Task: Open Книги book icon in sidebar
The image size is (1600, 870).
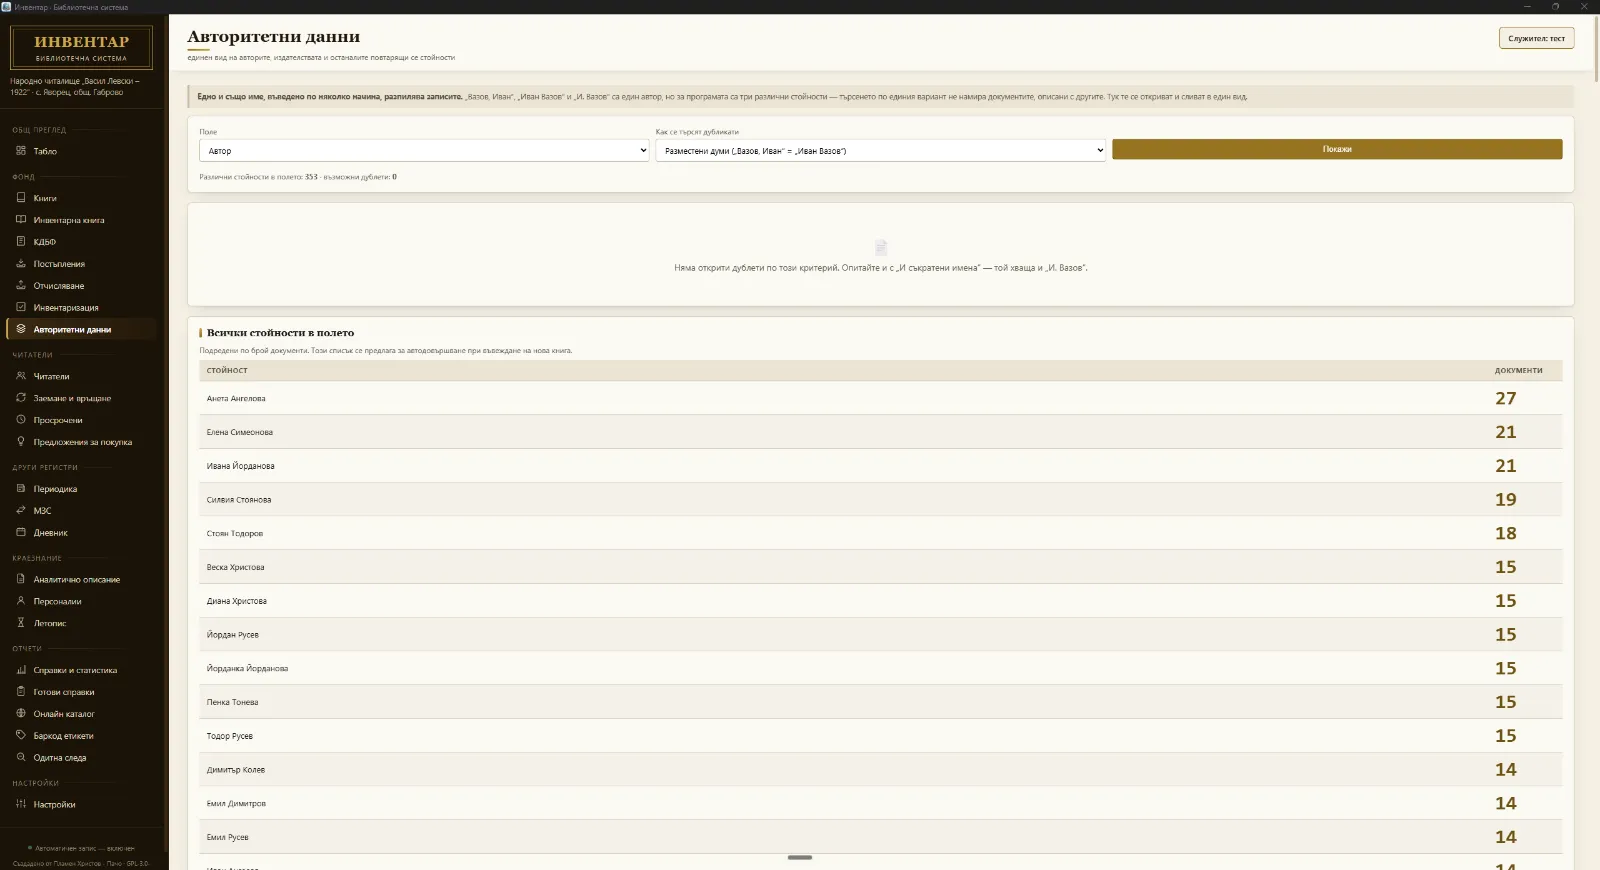Action: (x=21, y=198)
